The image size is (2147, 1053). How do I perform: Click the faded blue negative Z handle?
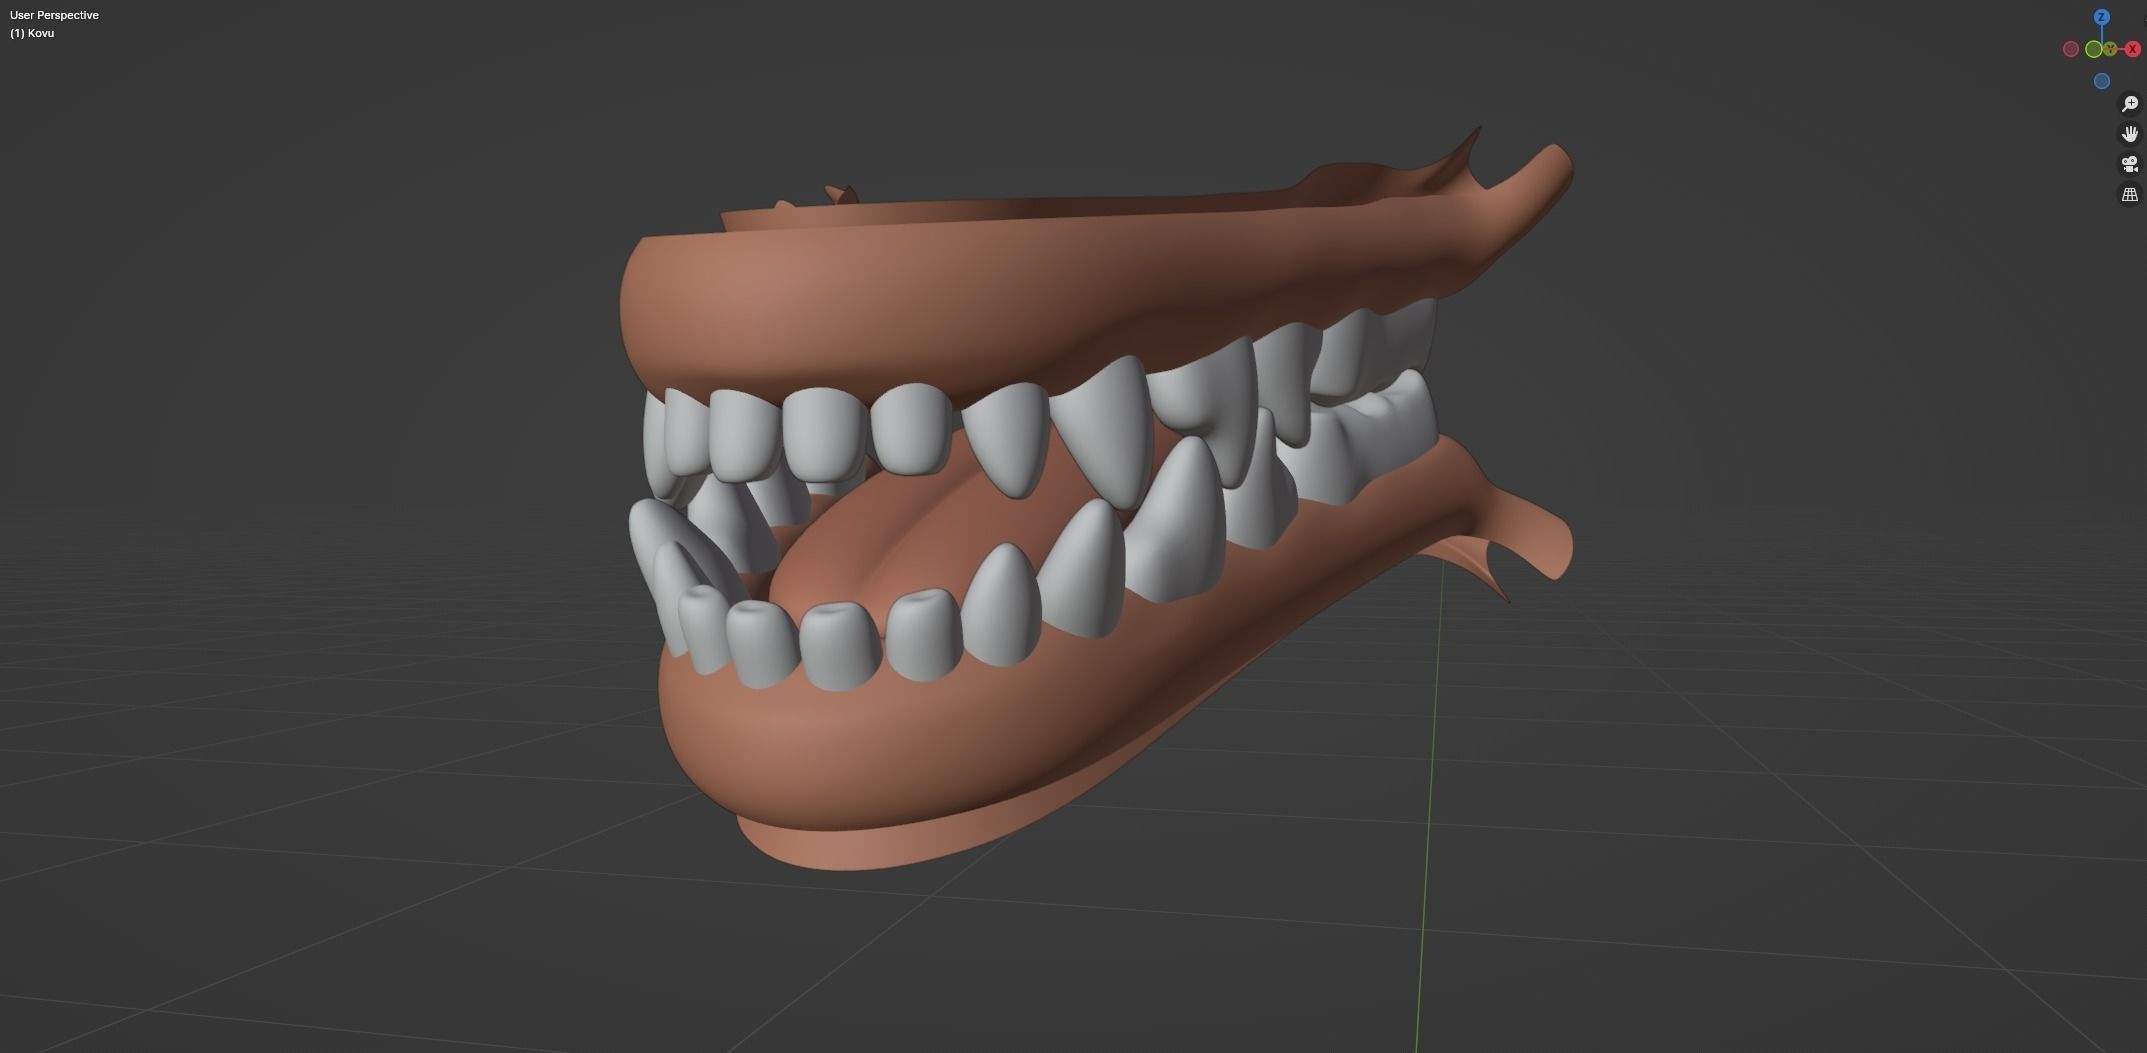point(2102,81)
